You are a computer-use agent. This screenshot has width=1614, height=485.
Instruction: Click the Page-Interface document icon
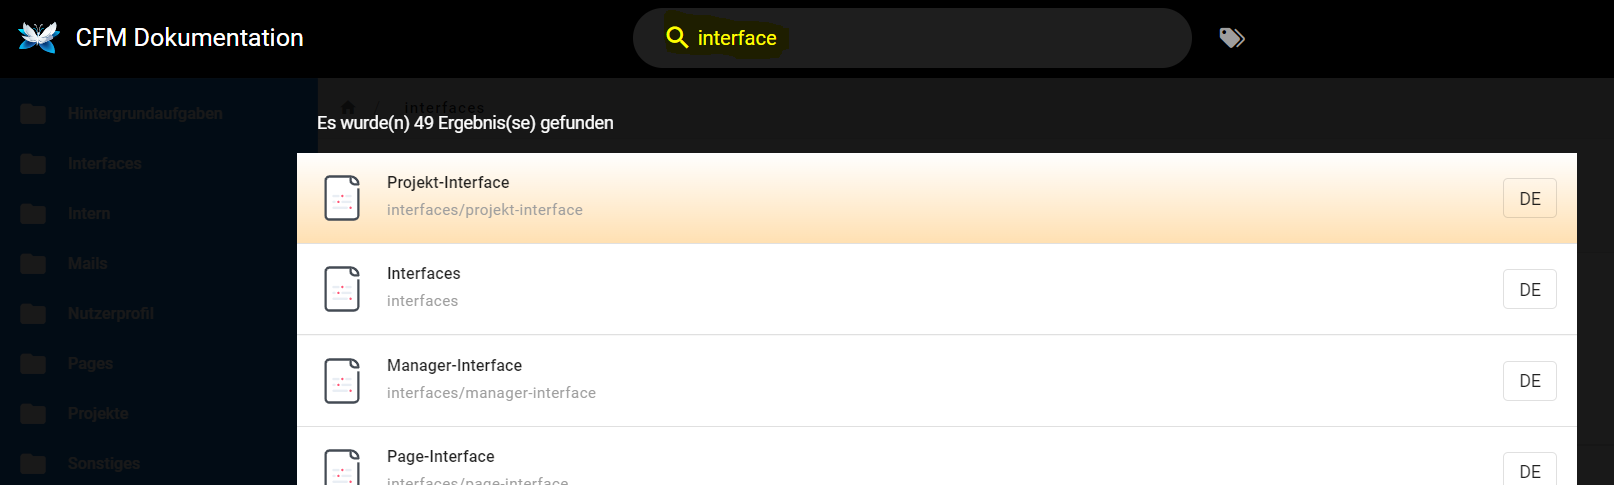(x=342, y=467)
